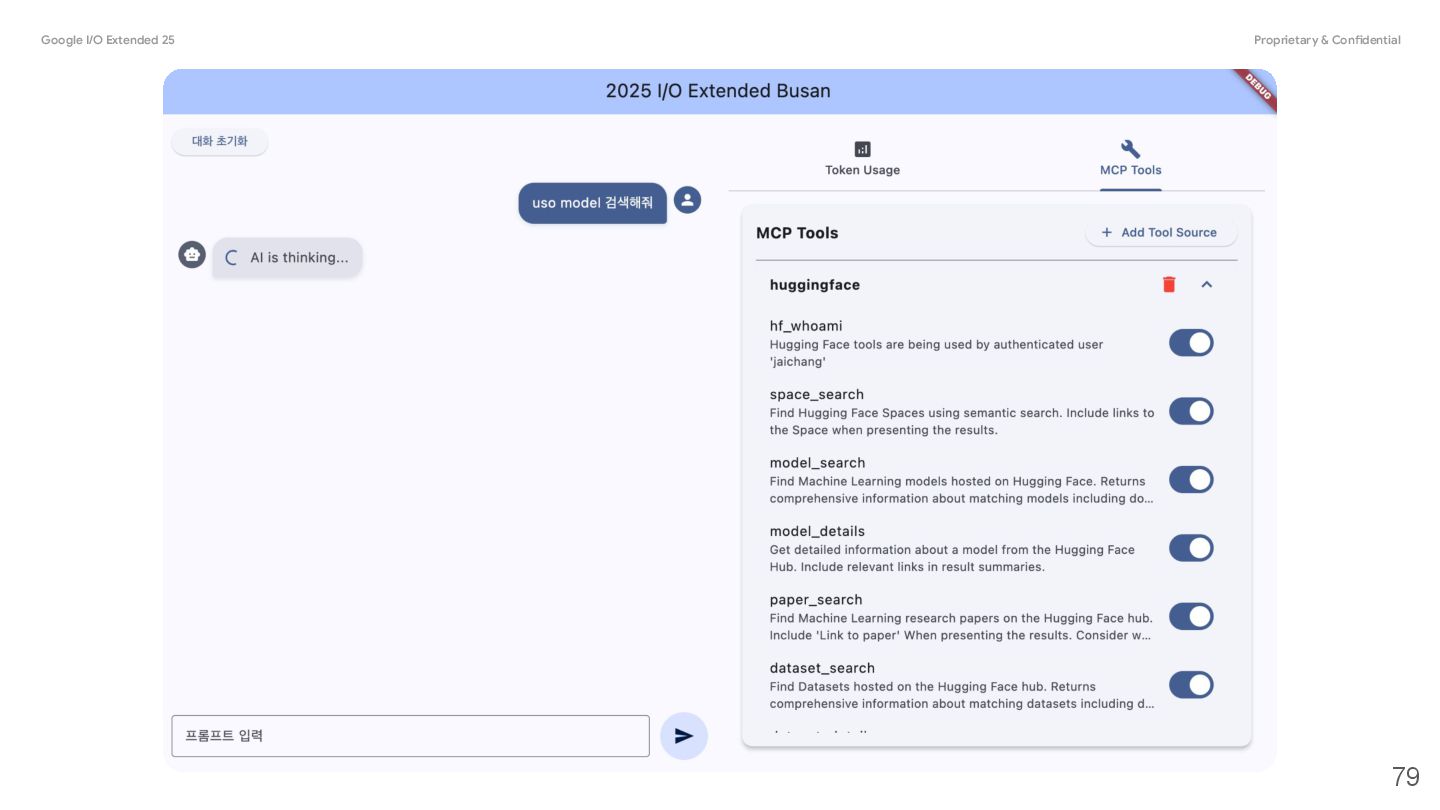Click the 'AI is thinking...' text

point(299,258)
